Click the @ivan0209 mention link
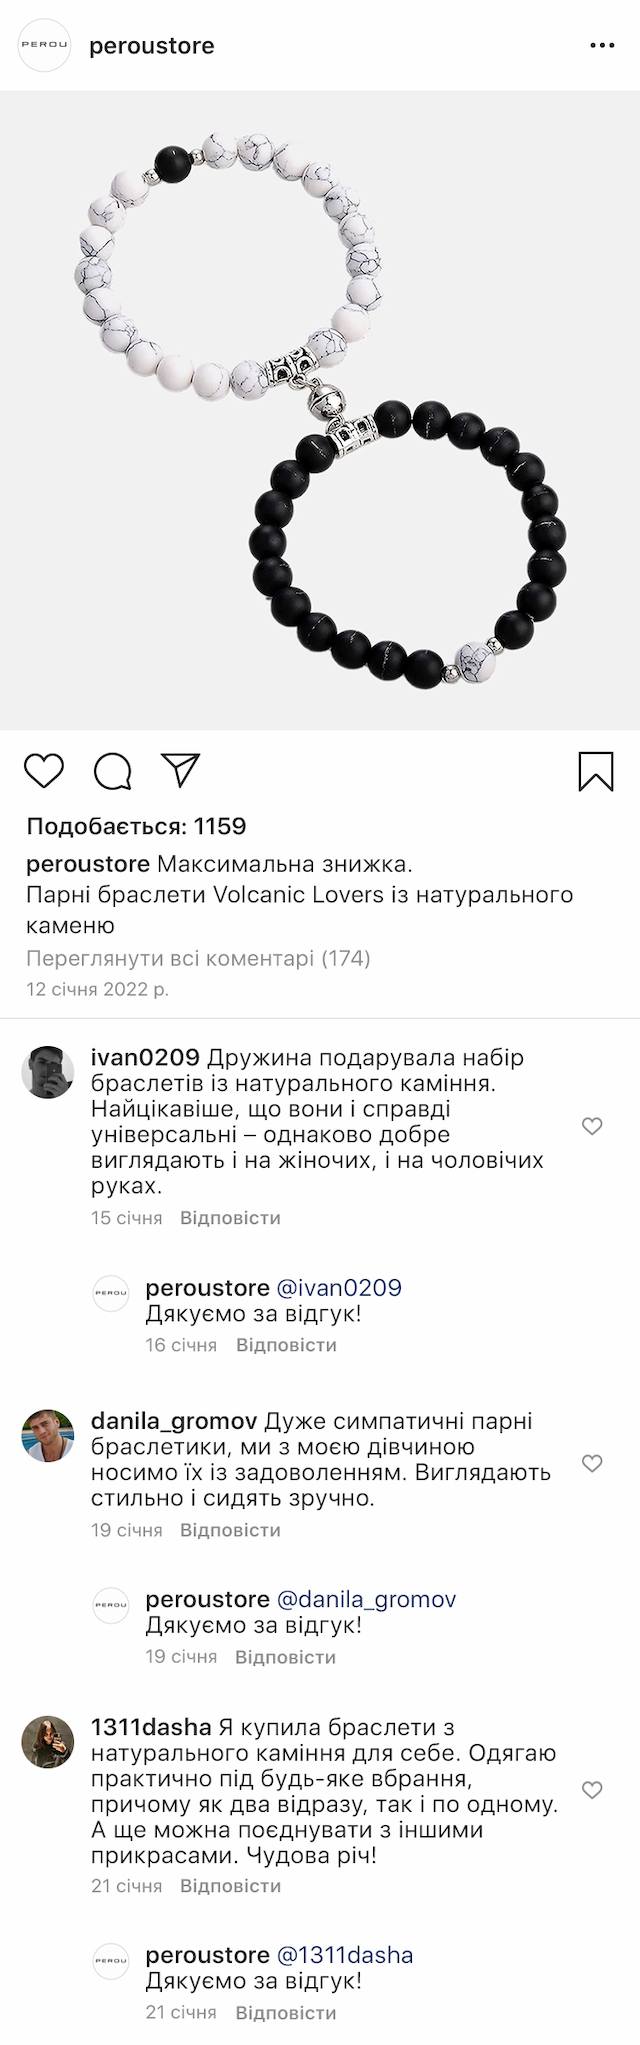 [338, 1288]
